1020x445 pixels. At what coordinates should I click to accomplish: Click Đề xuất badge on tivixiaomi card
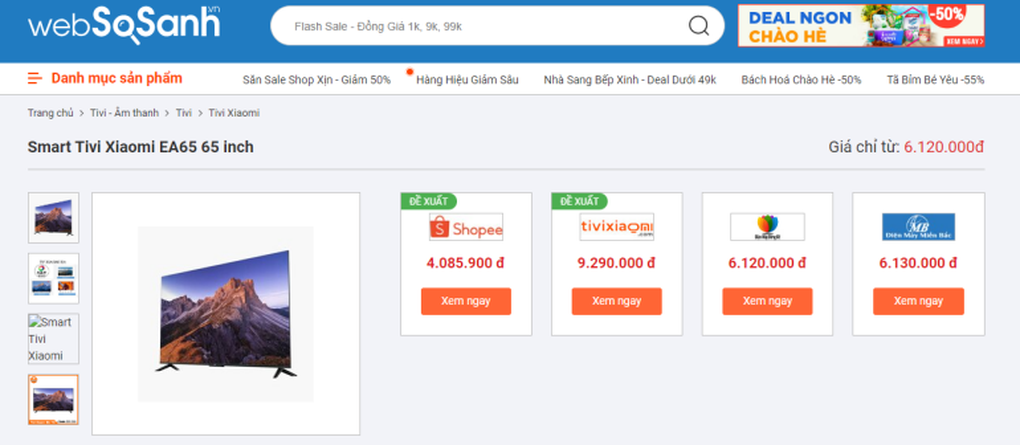pos(580,201)
